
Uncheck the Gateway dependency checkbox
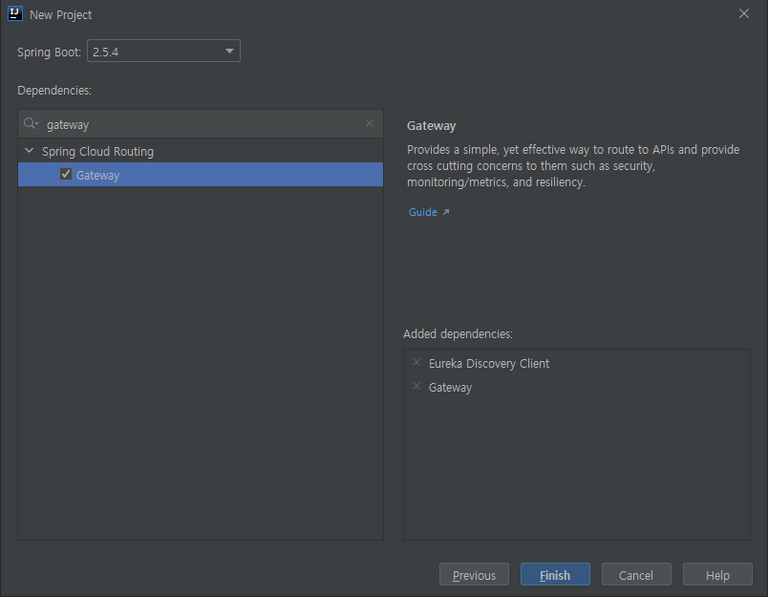pos(66,174)
